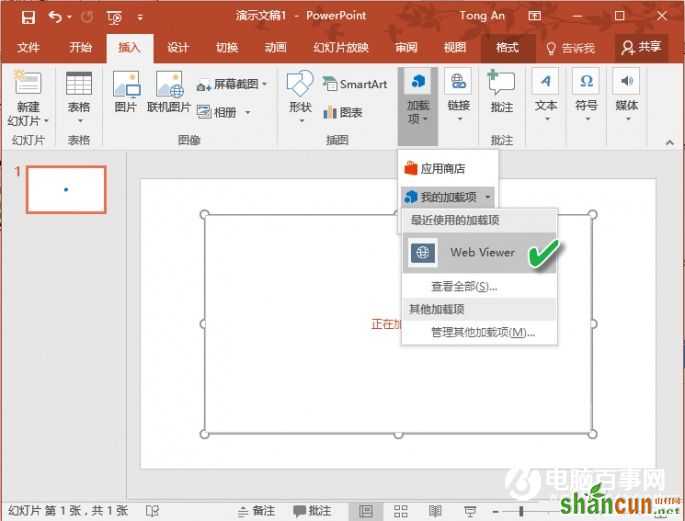This screenshot has height=521, width=685.
Task: Start slideshow from beginning quick-access icon
Action: coord(114,17)
